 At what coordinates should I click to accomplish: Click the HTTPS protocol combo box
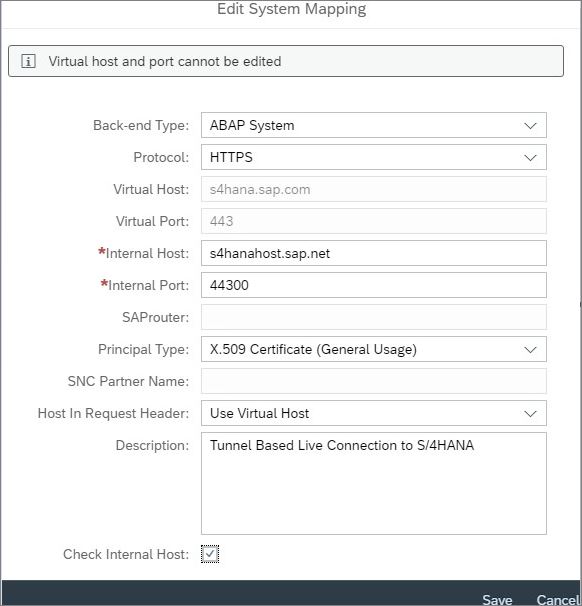(x=374, y=157)
